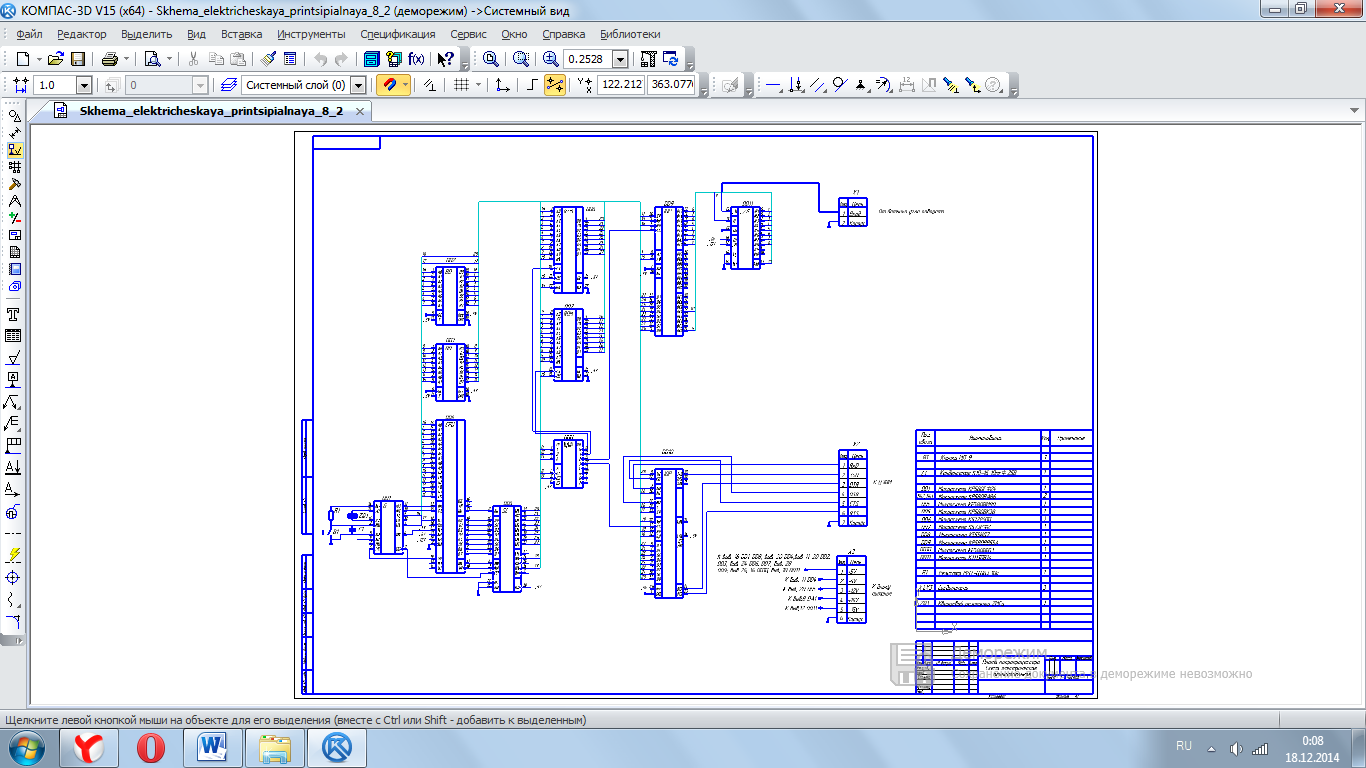Image resolution: width=1366 pixels, height=768 pixels.
Task: Click the Save document icon
Action: click(x=78, y=59)
